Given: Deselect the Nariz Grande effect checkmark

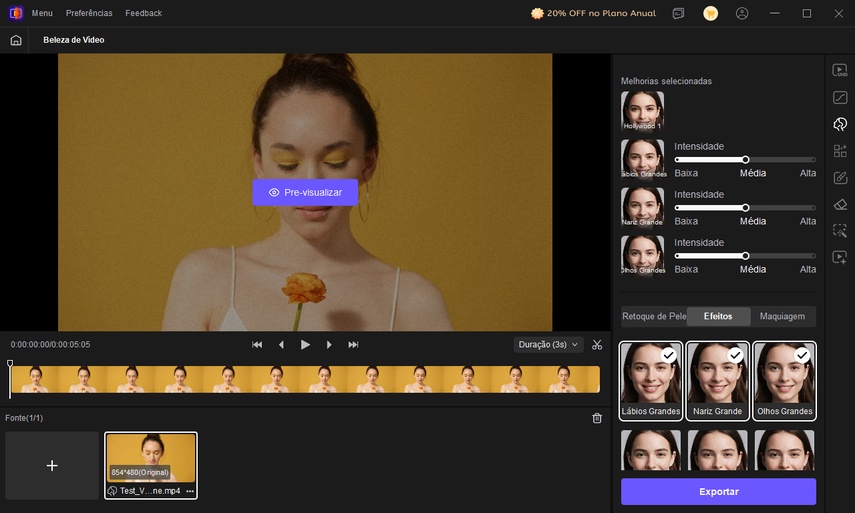Looking at the screenshot, I should [x=736, y=355].
